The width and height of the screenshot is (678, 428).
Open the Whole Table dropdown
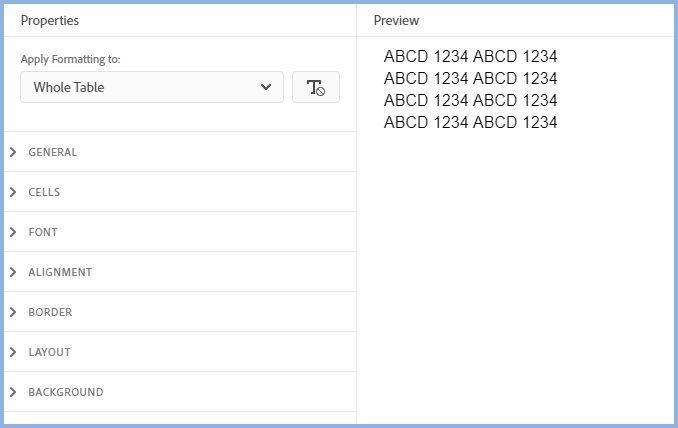[152, 87]
